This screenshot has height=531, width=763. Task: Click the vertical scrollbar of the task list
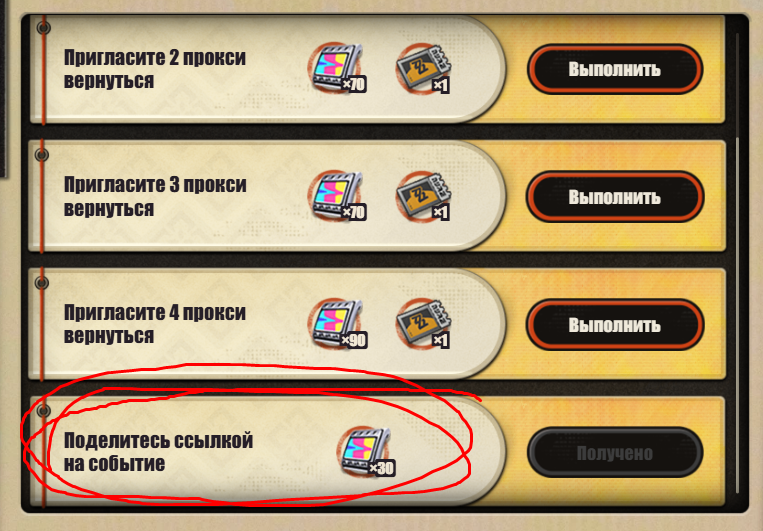click(737, 263)
